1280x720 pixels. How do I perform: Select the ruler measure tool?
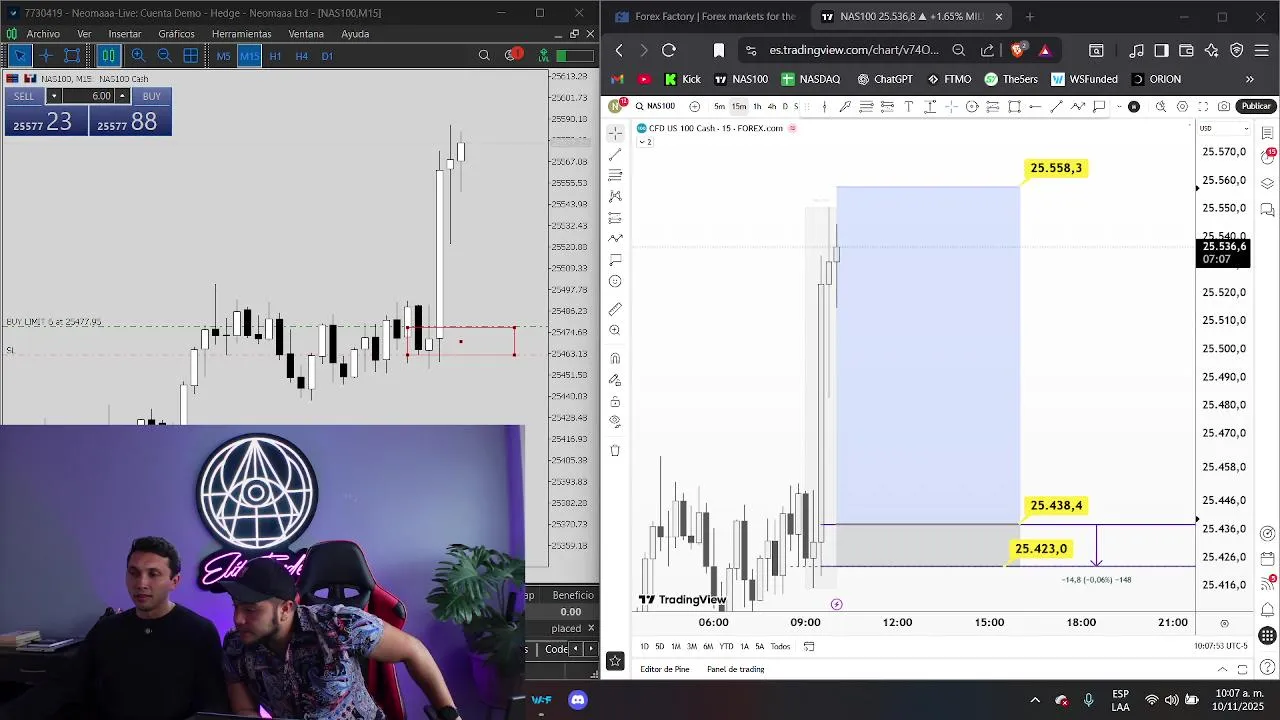(x=615, y=309)
